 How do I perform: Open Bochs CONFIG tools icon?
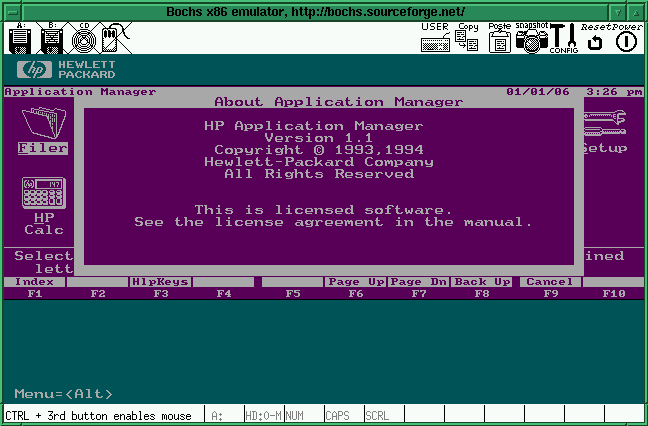[564, 38]
